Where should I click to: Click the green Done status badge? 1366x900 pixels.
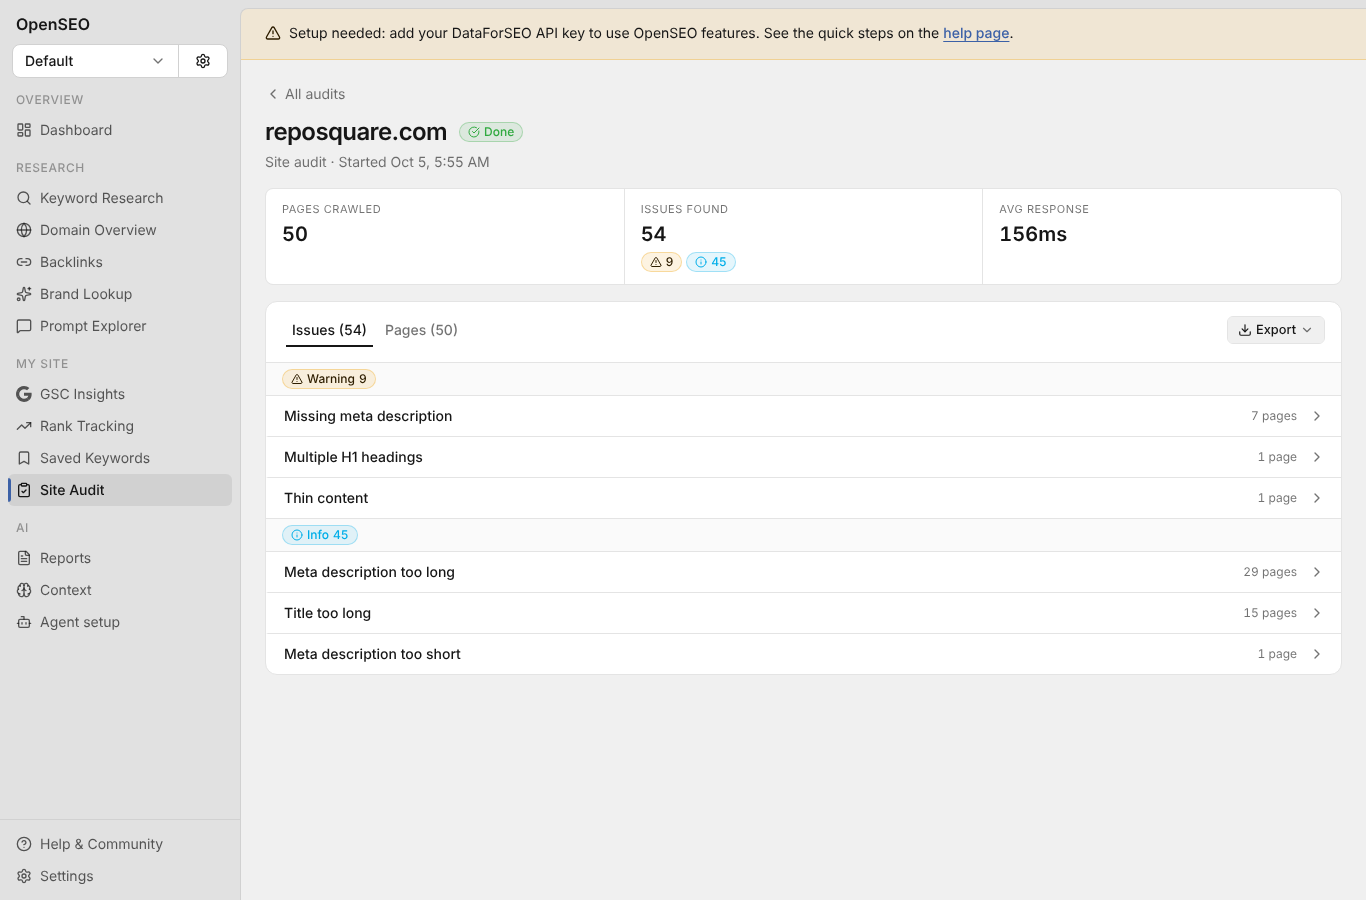491,132
